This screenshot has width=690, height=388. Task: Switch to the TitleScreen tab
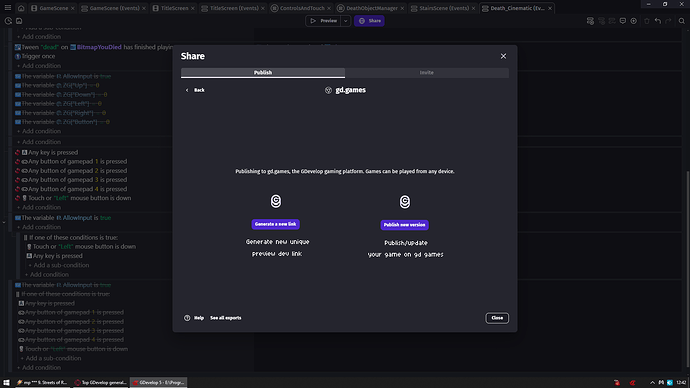point(174,8)
